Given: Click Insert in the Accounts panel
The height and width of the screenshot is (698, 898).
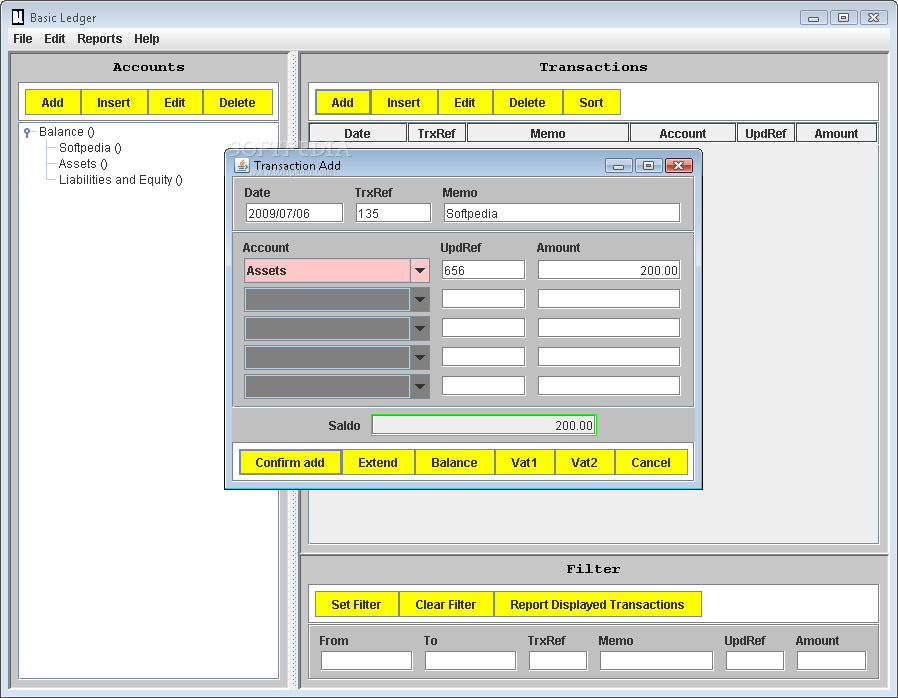Looking at the screenshot, I should [113, 102].
